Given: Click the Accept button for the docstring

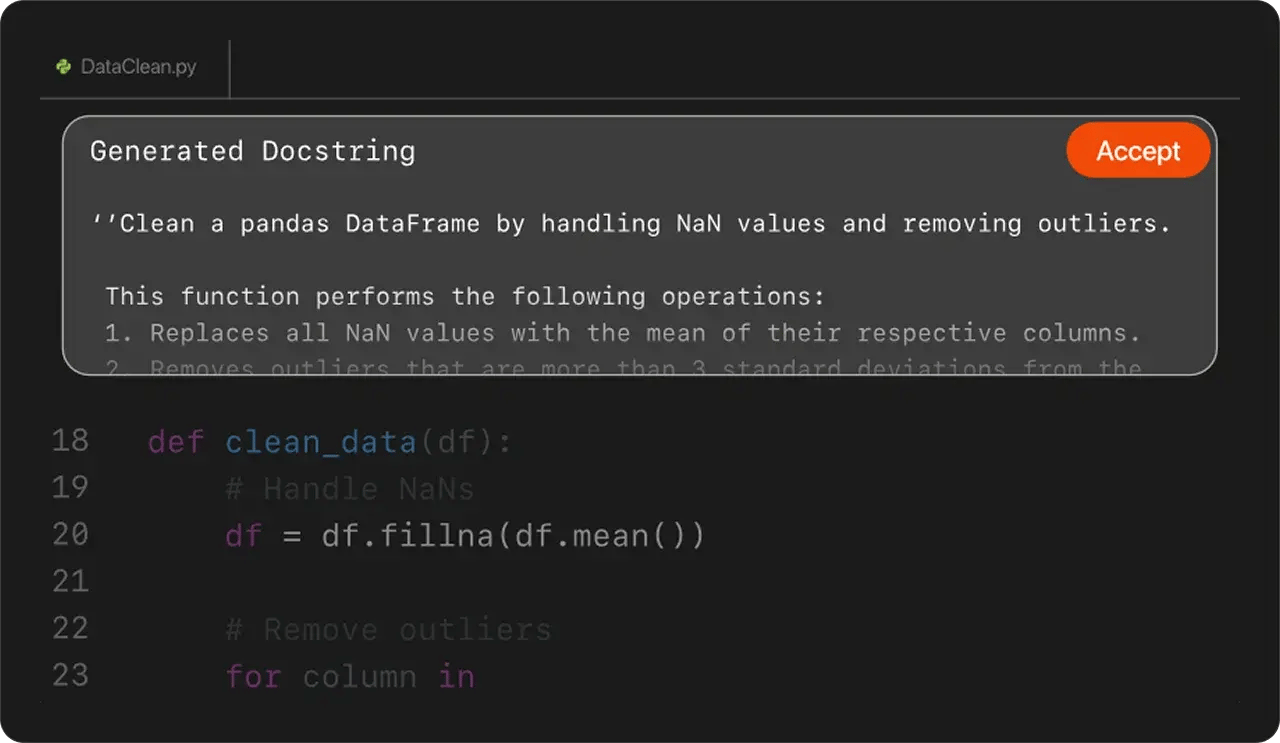Looking at the screenshot, I should (1137, 150).
